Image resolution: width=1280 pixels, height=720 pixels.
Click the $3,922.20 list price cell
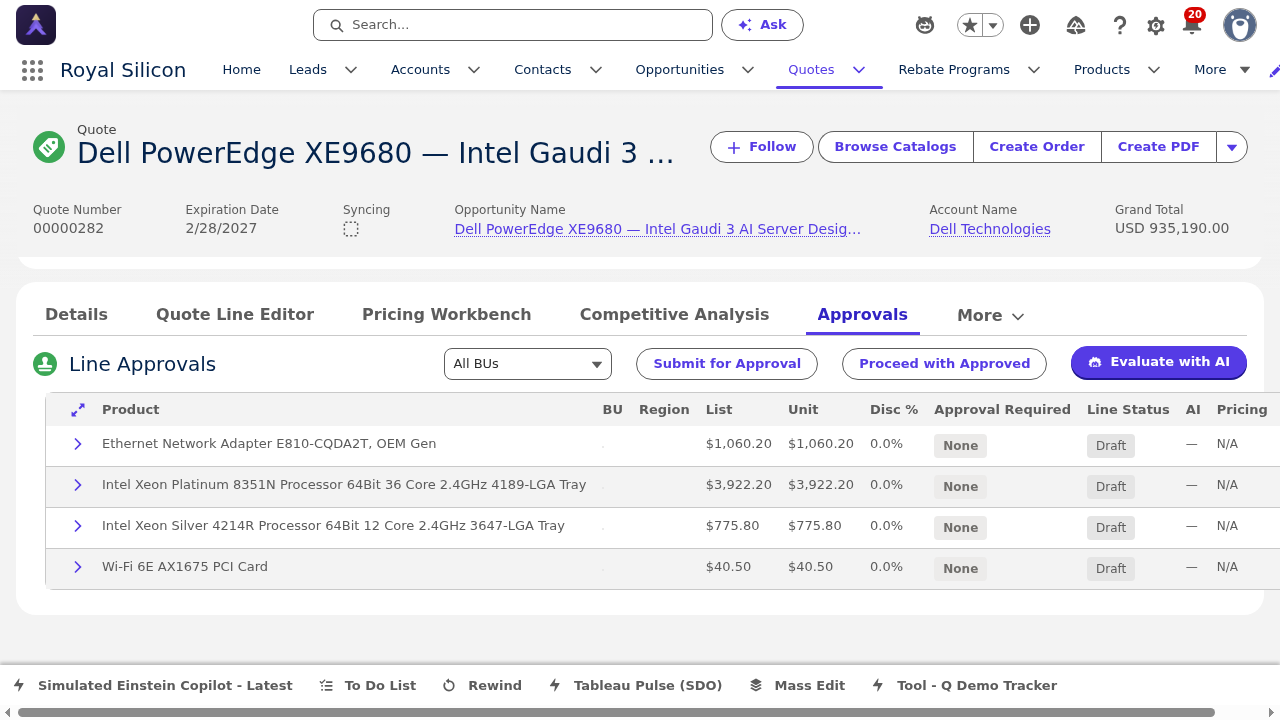pyautogui.click(x=739, y=485)
